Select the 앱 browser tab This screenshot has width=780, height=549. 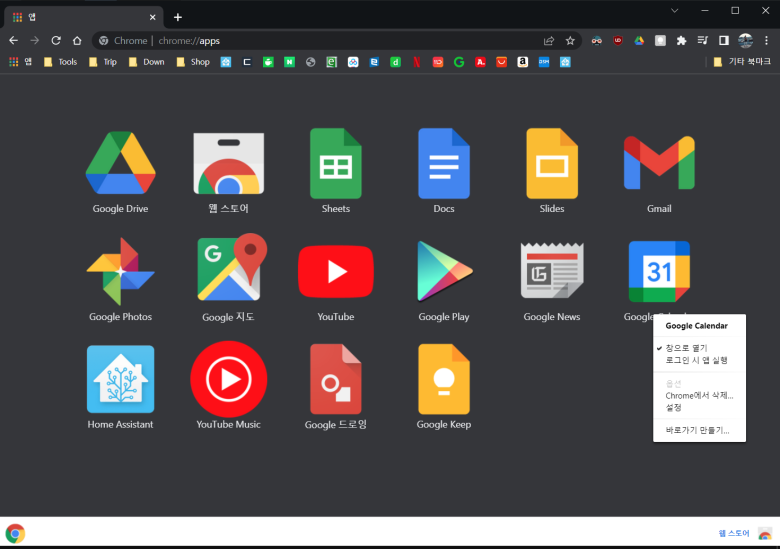click(x=84, y=17)
